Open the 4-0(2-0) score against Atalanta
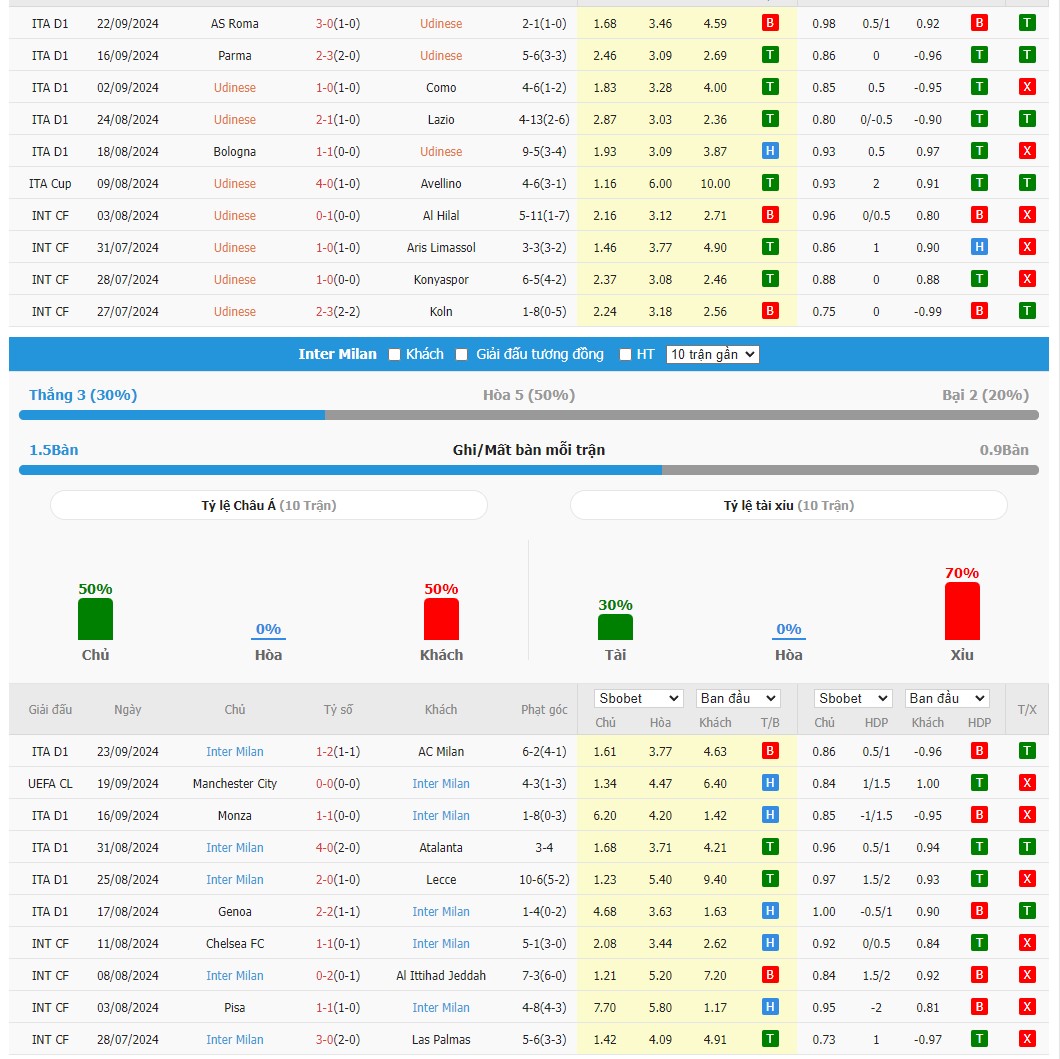 pyautogui.click(x=337, y=847)
